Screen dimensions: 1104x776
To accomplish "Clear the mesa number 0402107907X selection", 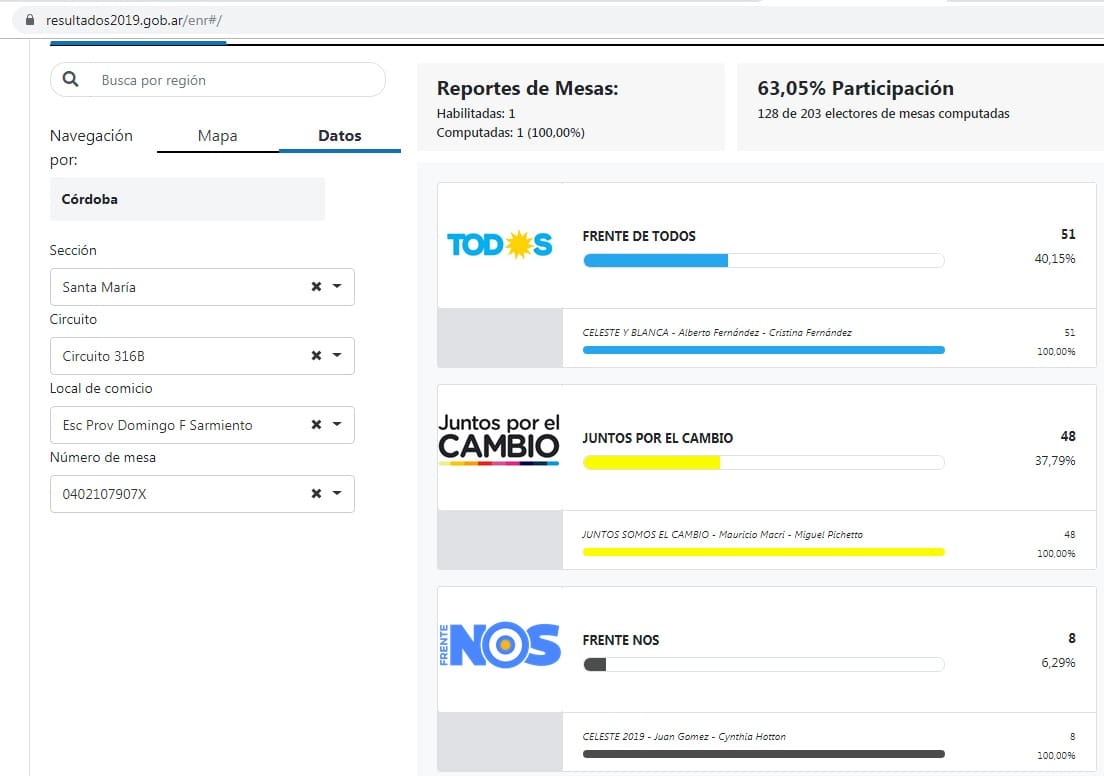I will click(x=316, y=494).
